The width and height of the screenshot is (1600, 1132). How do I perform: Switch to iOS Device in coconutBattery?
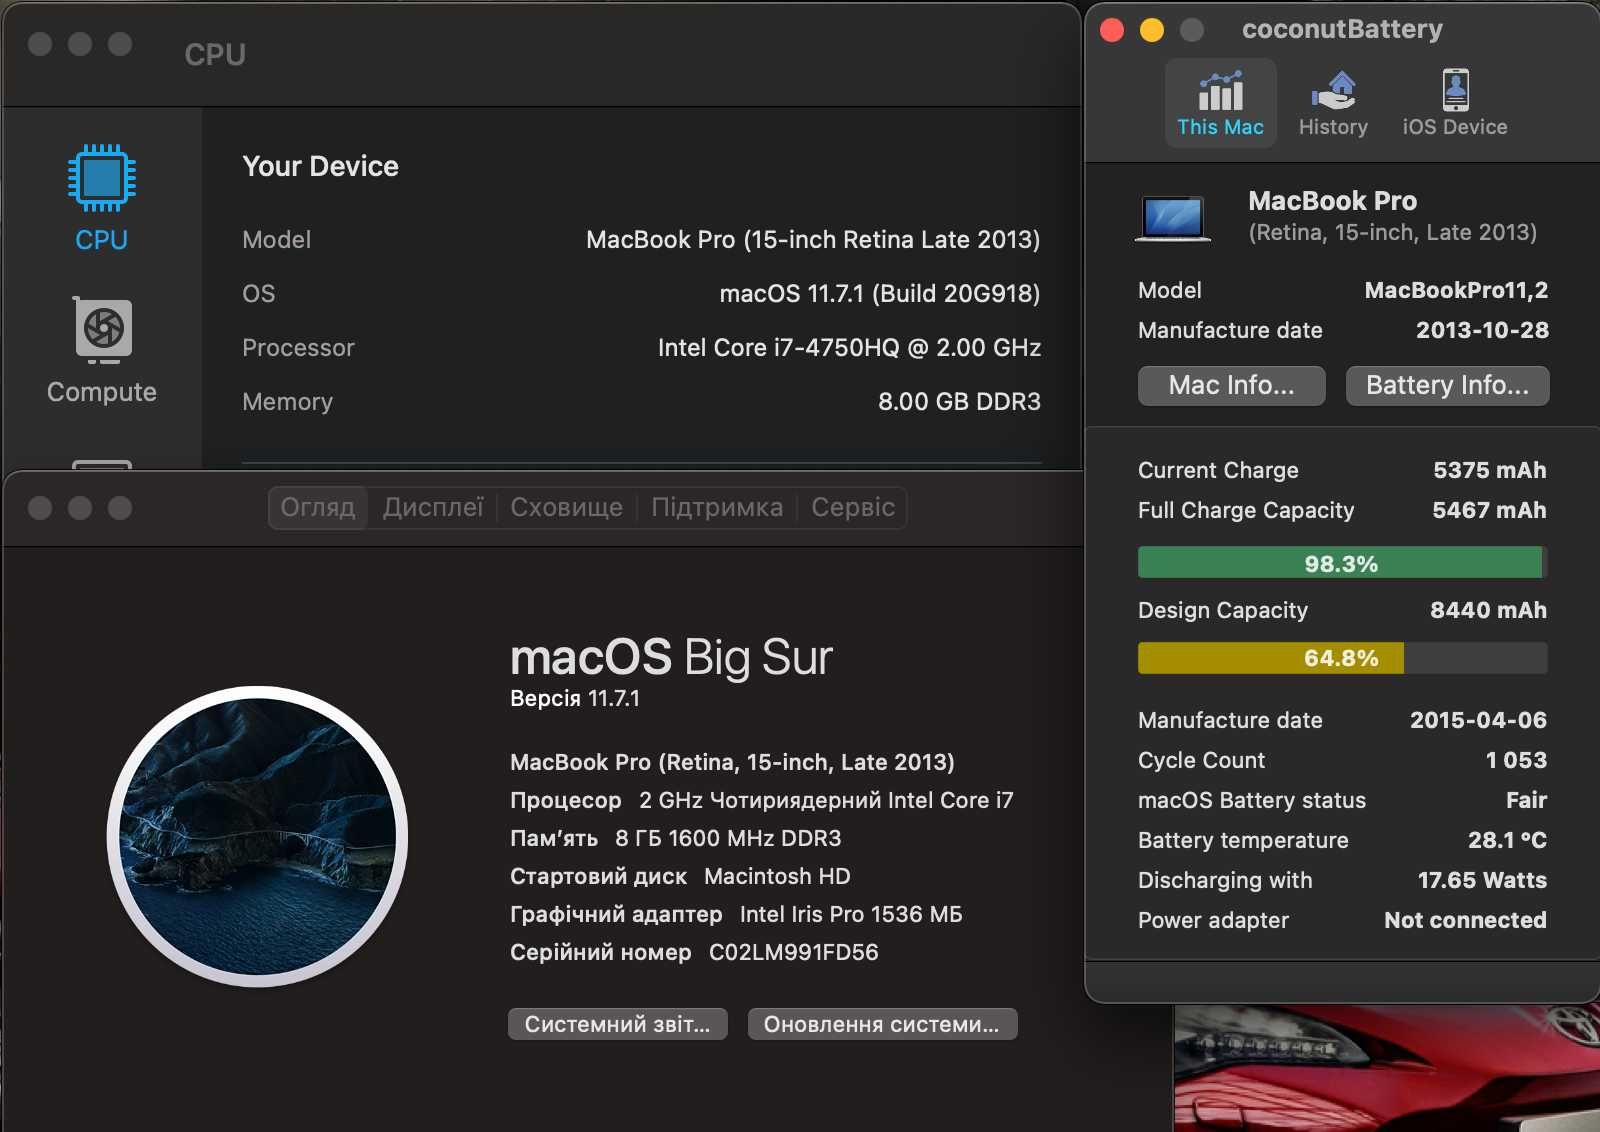coord(1455,103)
